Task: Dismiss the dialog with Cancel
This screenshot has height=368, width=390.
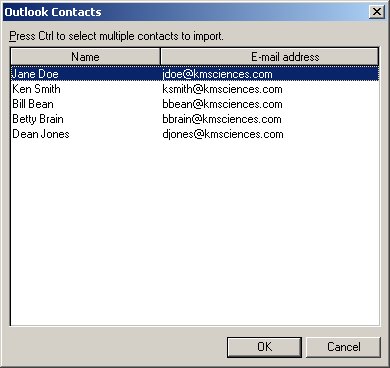Action: pos(343,347)
